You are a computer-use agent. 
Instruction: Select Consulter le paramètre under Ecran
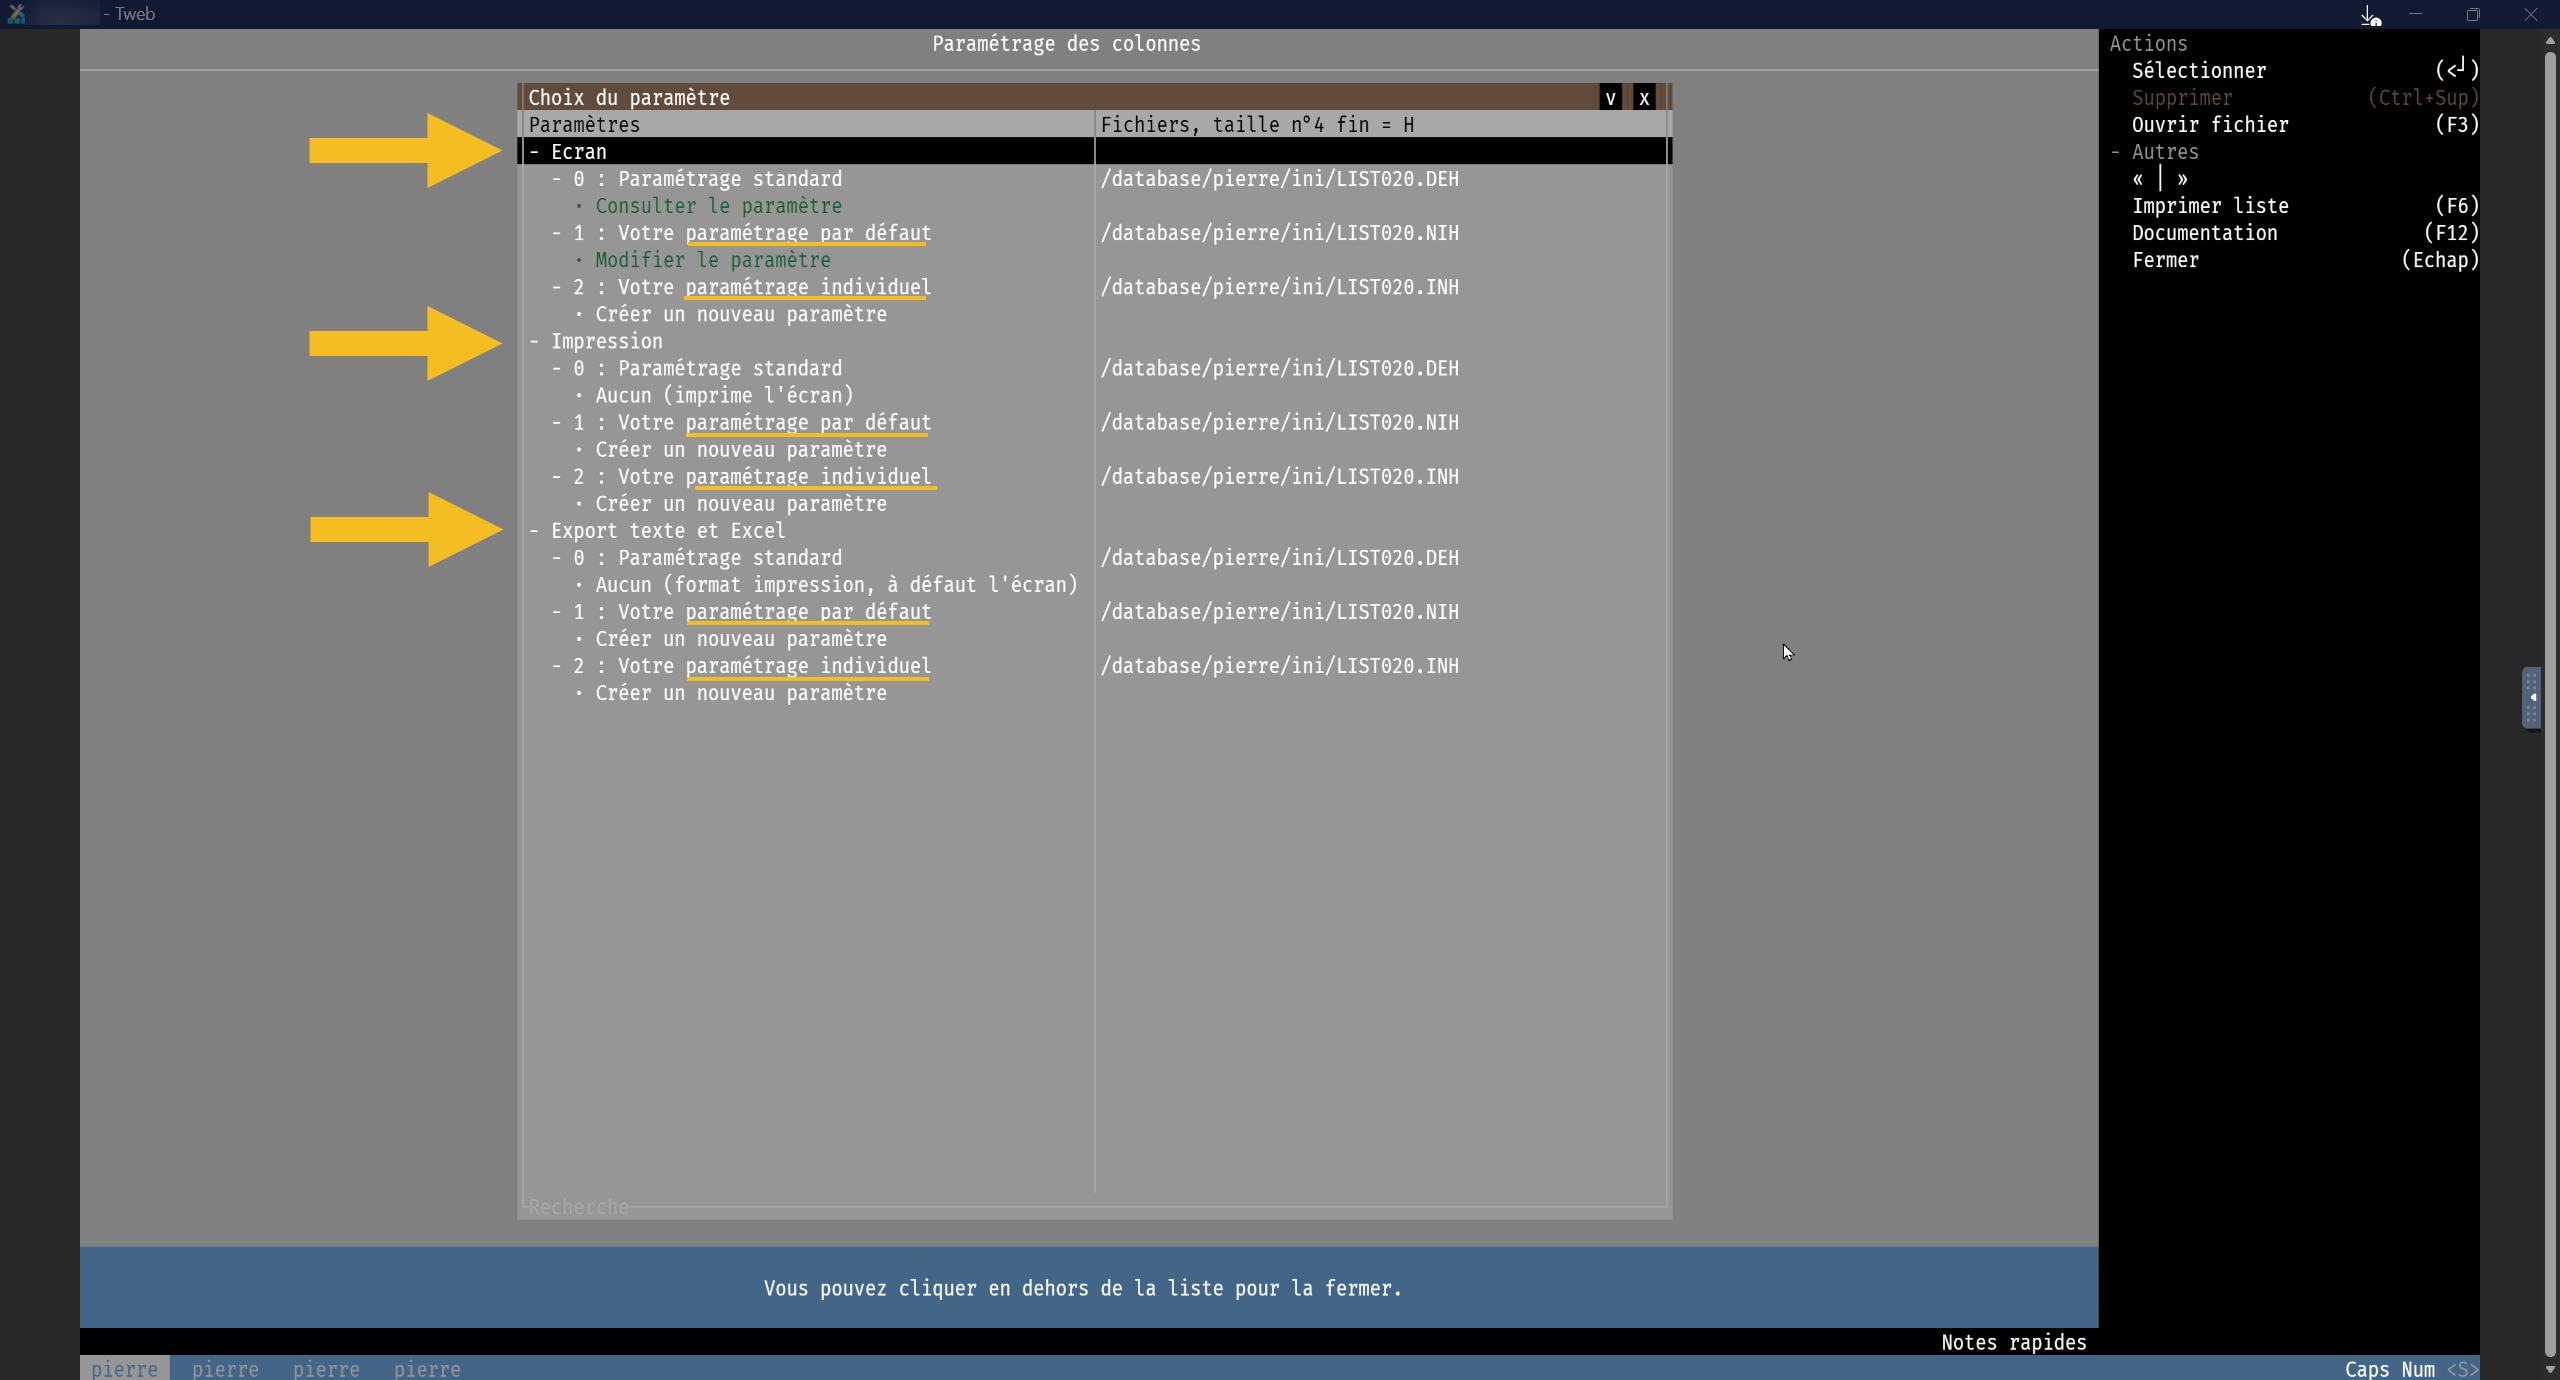pyautogui.click(x=718, y=206)
